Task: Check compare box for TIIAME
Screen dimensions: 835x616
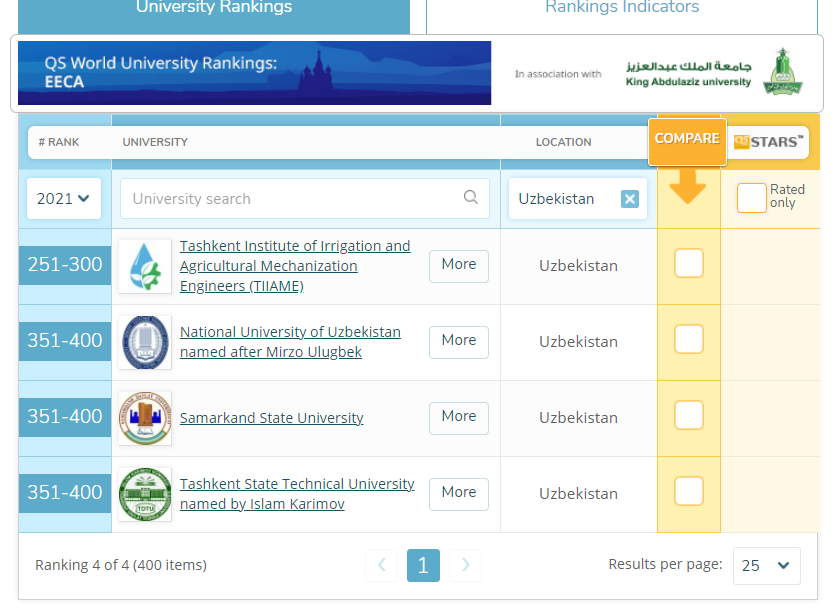Action: (689, 264)
